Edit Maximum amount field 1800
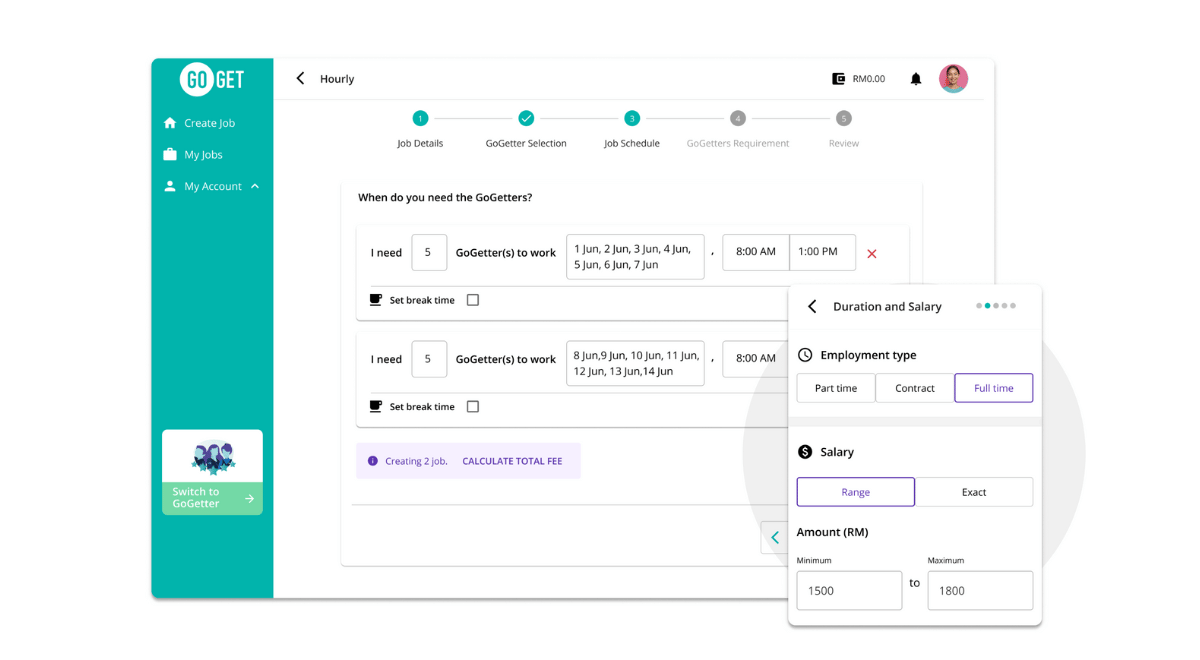This screenshot has width=1200, height=660. 980,590
